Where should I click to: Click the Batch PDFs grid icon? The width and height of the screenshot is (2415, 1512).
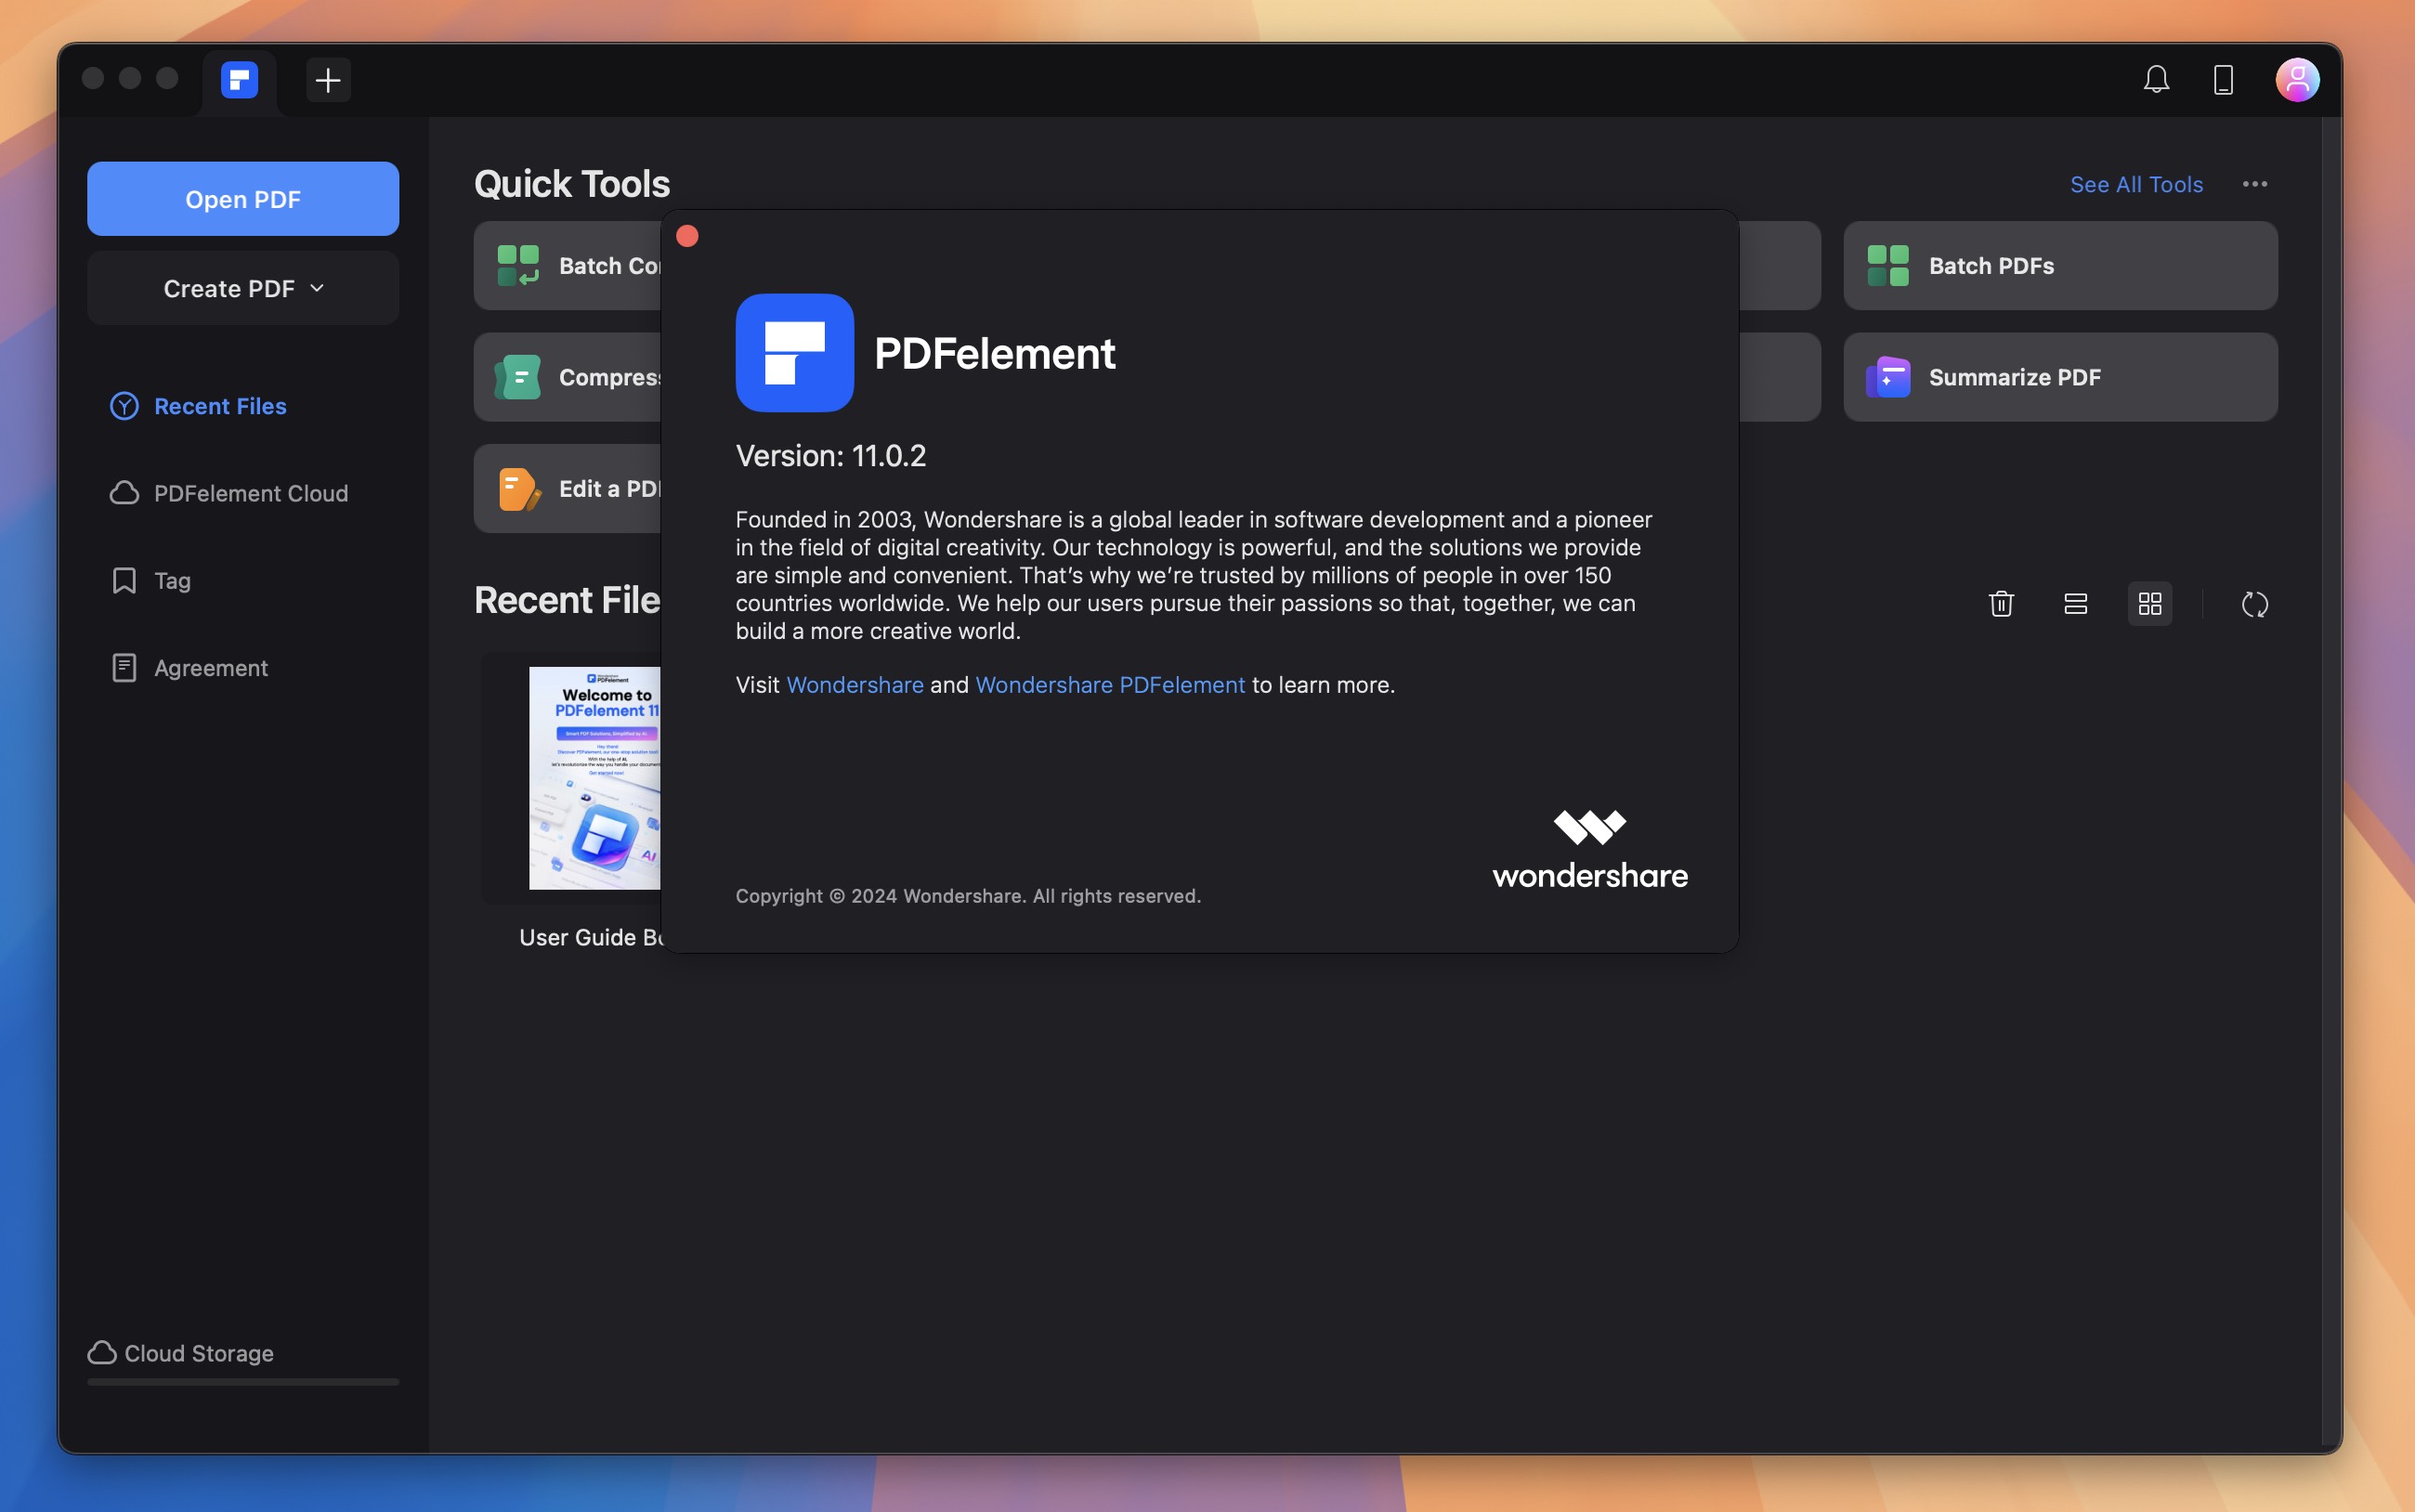1888,266
